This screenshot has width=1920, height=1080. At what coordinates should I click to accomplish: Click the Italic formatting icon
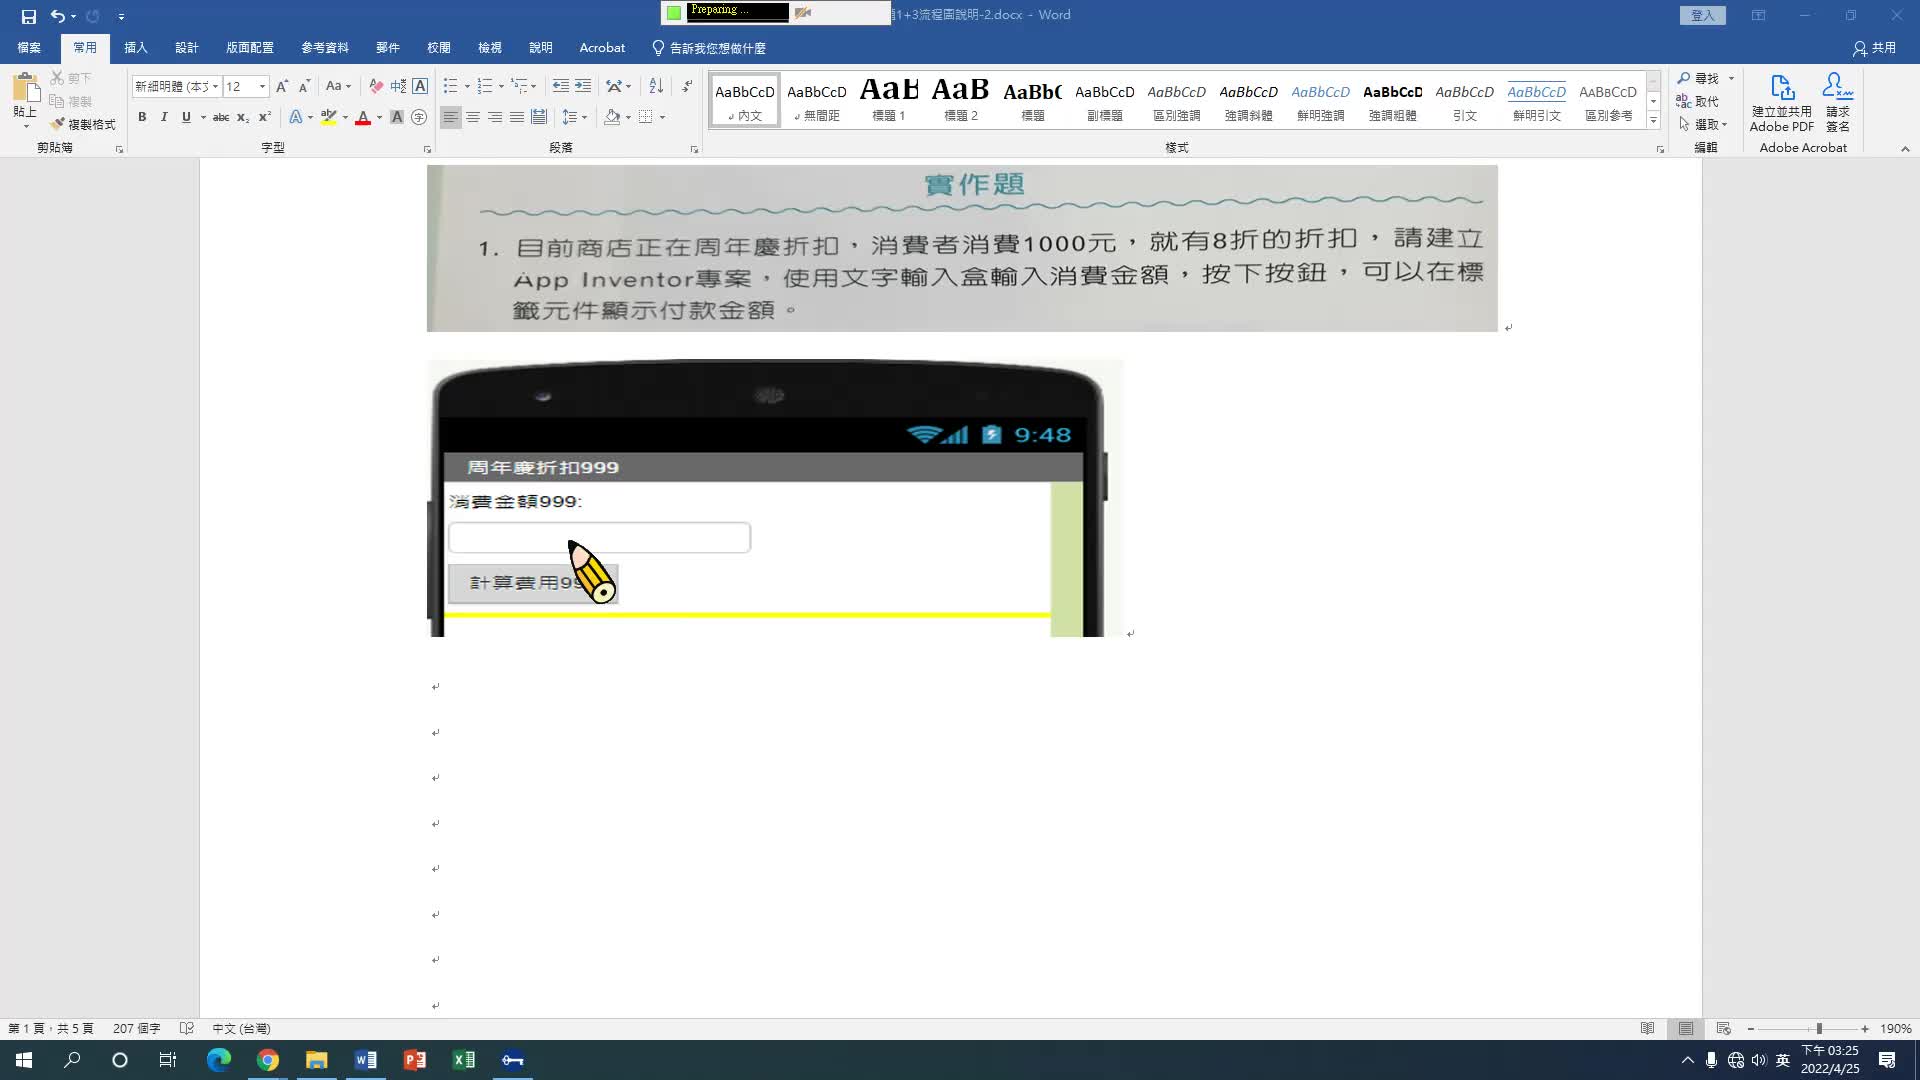[164, 117]
